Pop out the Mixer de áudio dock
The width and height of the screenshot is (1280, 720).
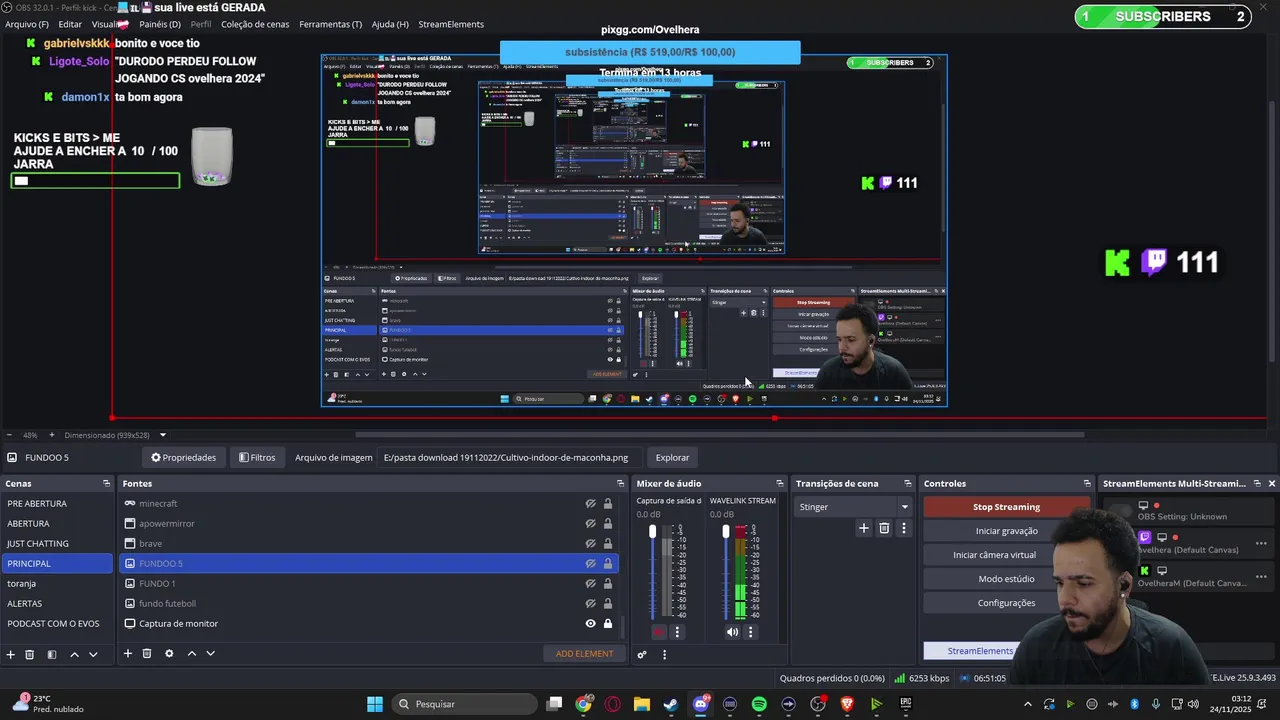780,484
